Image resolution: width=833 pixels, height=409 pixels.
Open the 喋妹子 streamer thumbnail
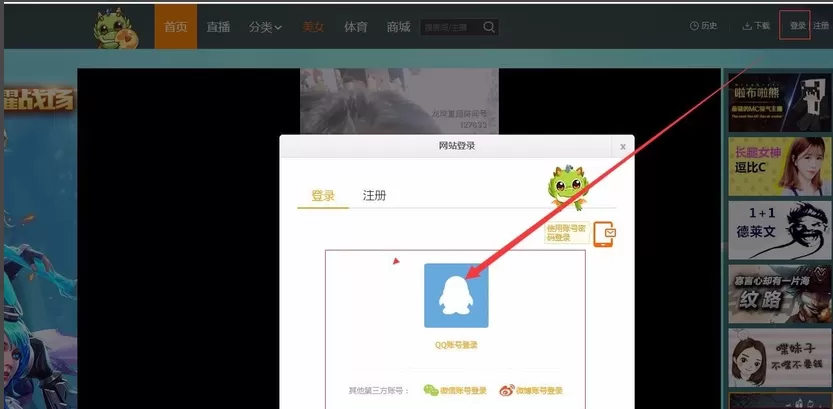pyautogui.click(x=779, y=357)
